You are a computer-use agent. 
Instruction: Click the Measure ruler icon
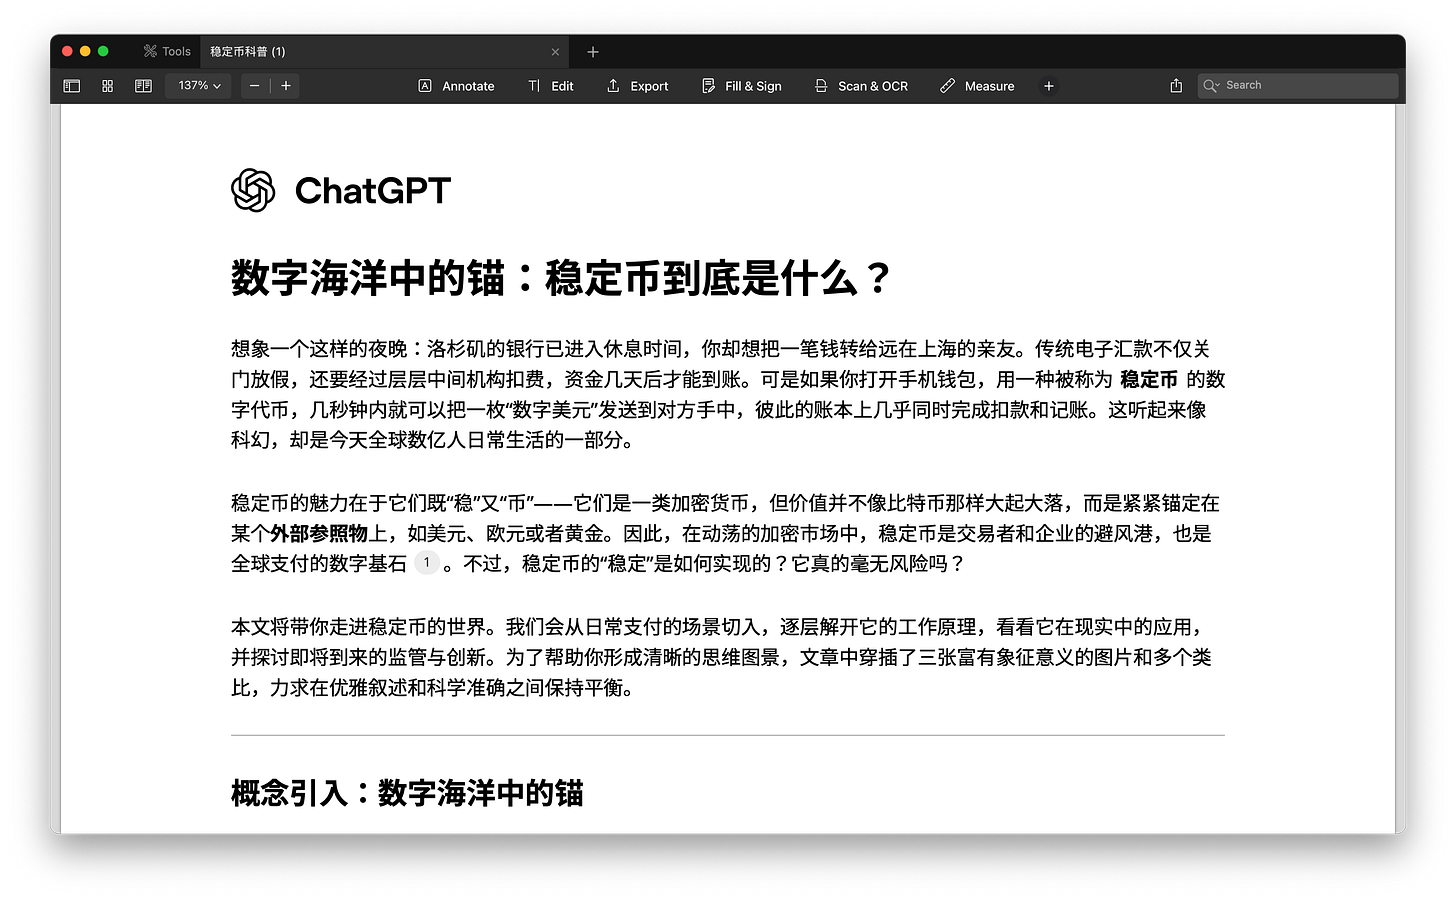pyautogui.click(x=948, y=86)
